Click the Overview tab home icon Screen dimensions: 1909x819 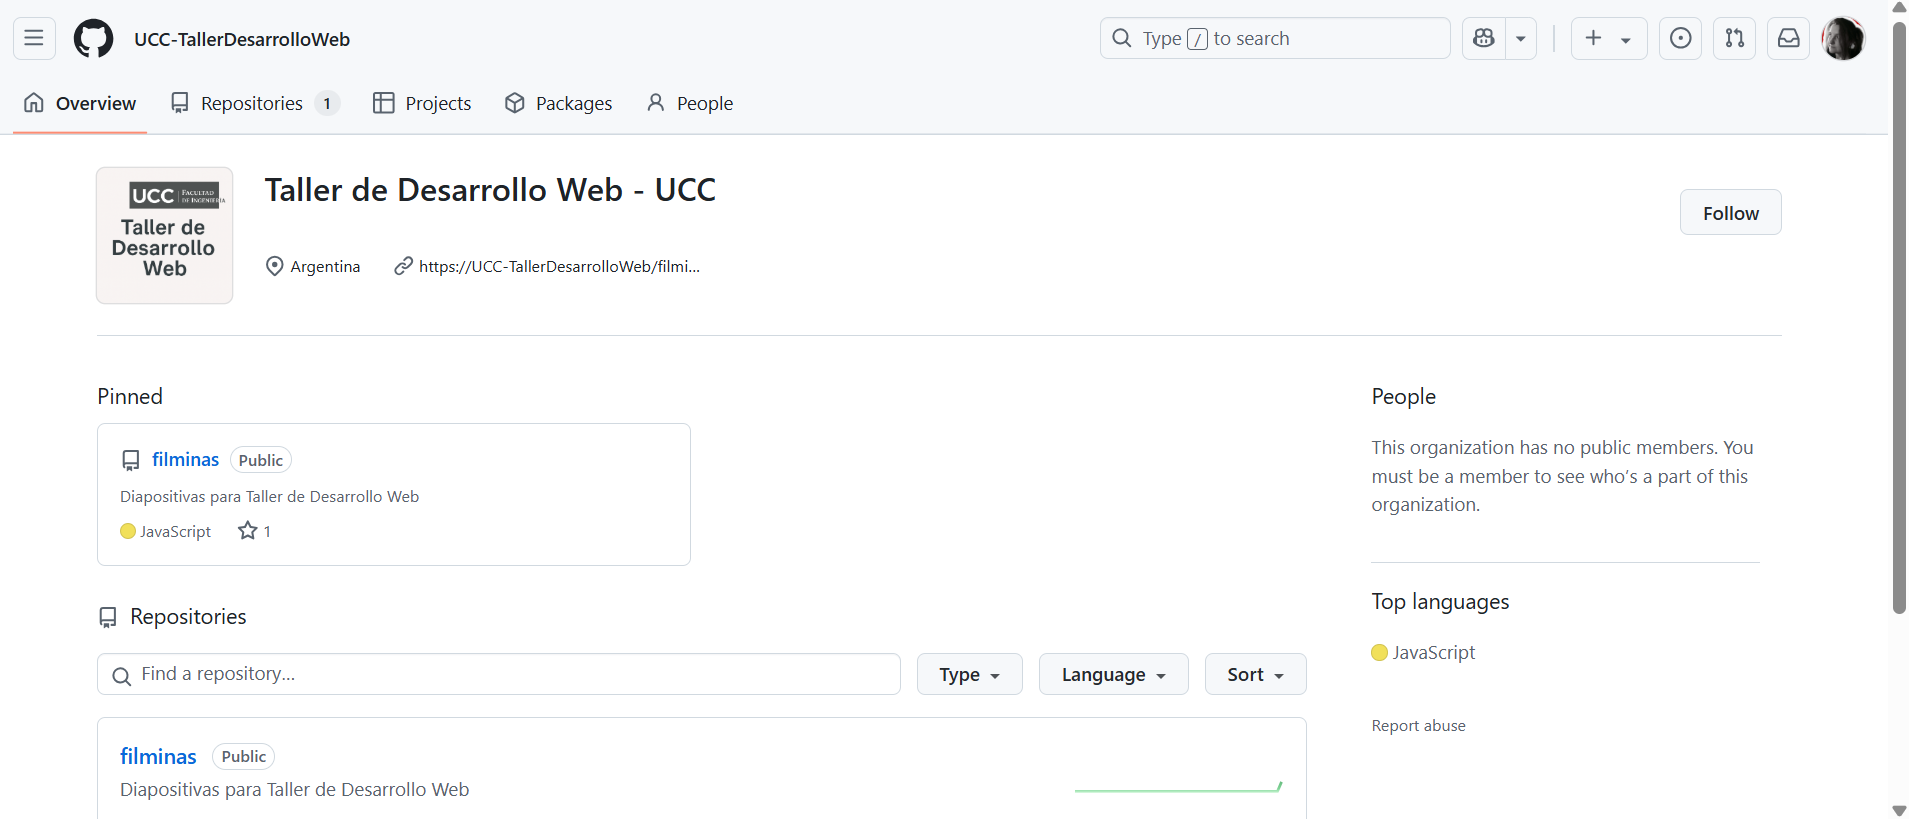pos(34,102)
